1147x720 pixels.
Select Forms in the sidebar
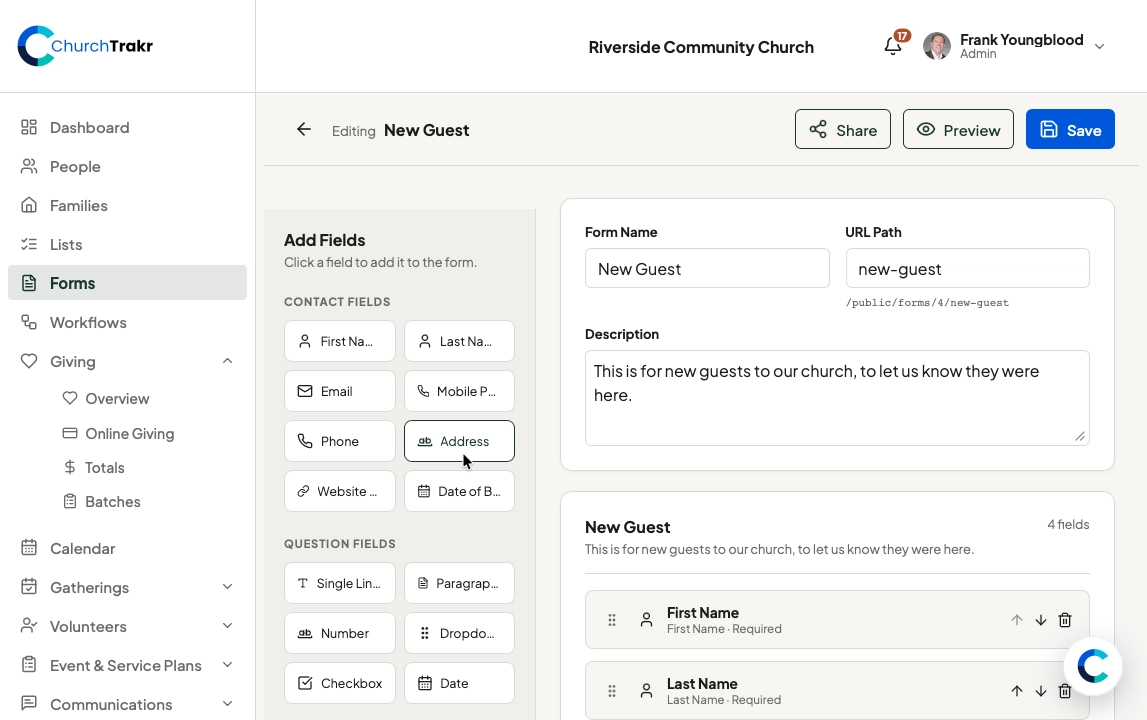click(127, 282)
